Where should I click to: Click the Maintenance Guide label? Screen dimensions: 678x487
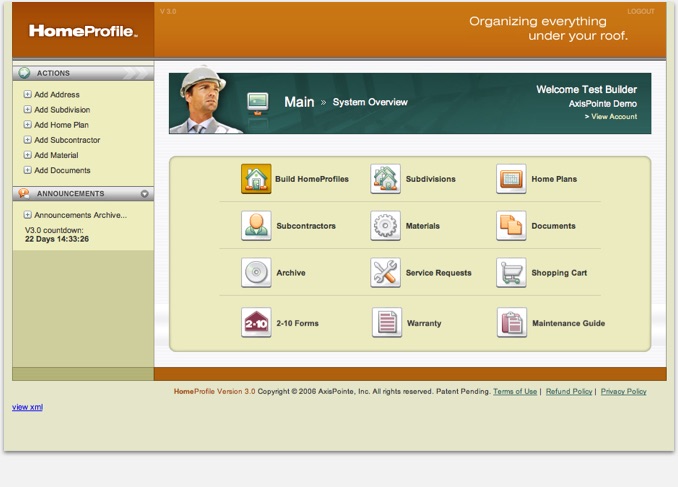coord(569,323)
